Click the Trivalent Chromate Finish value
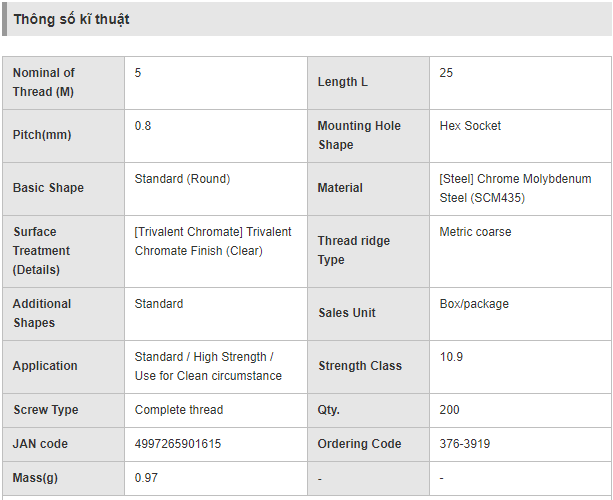The height and width of the screenshot is (500, 613). point(213,241)
